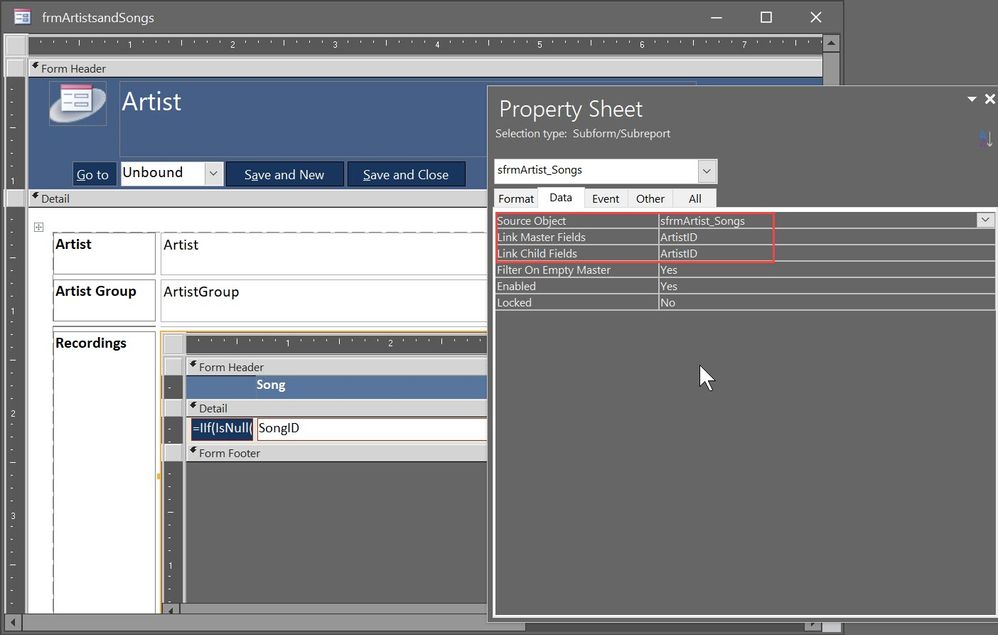Select the Artist Group label
The height and width of the screenshot is (635, 998).
(104, 300)
